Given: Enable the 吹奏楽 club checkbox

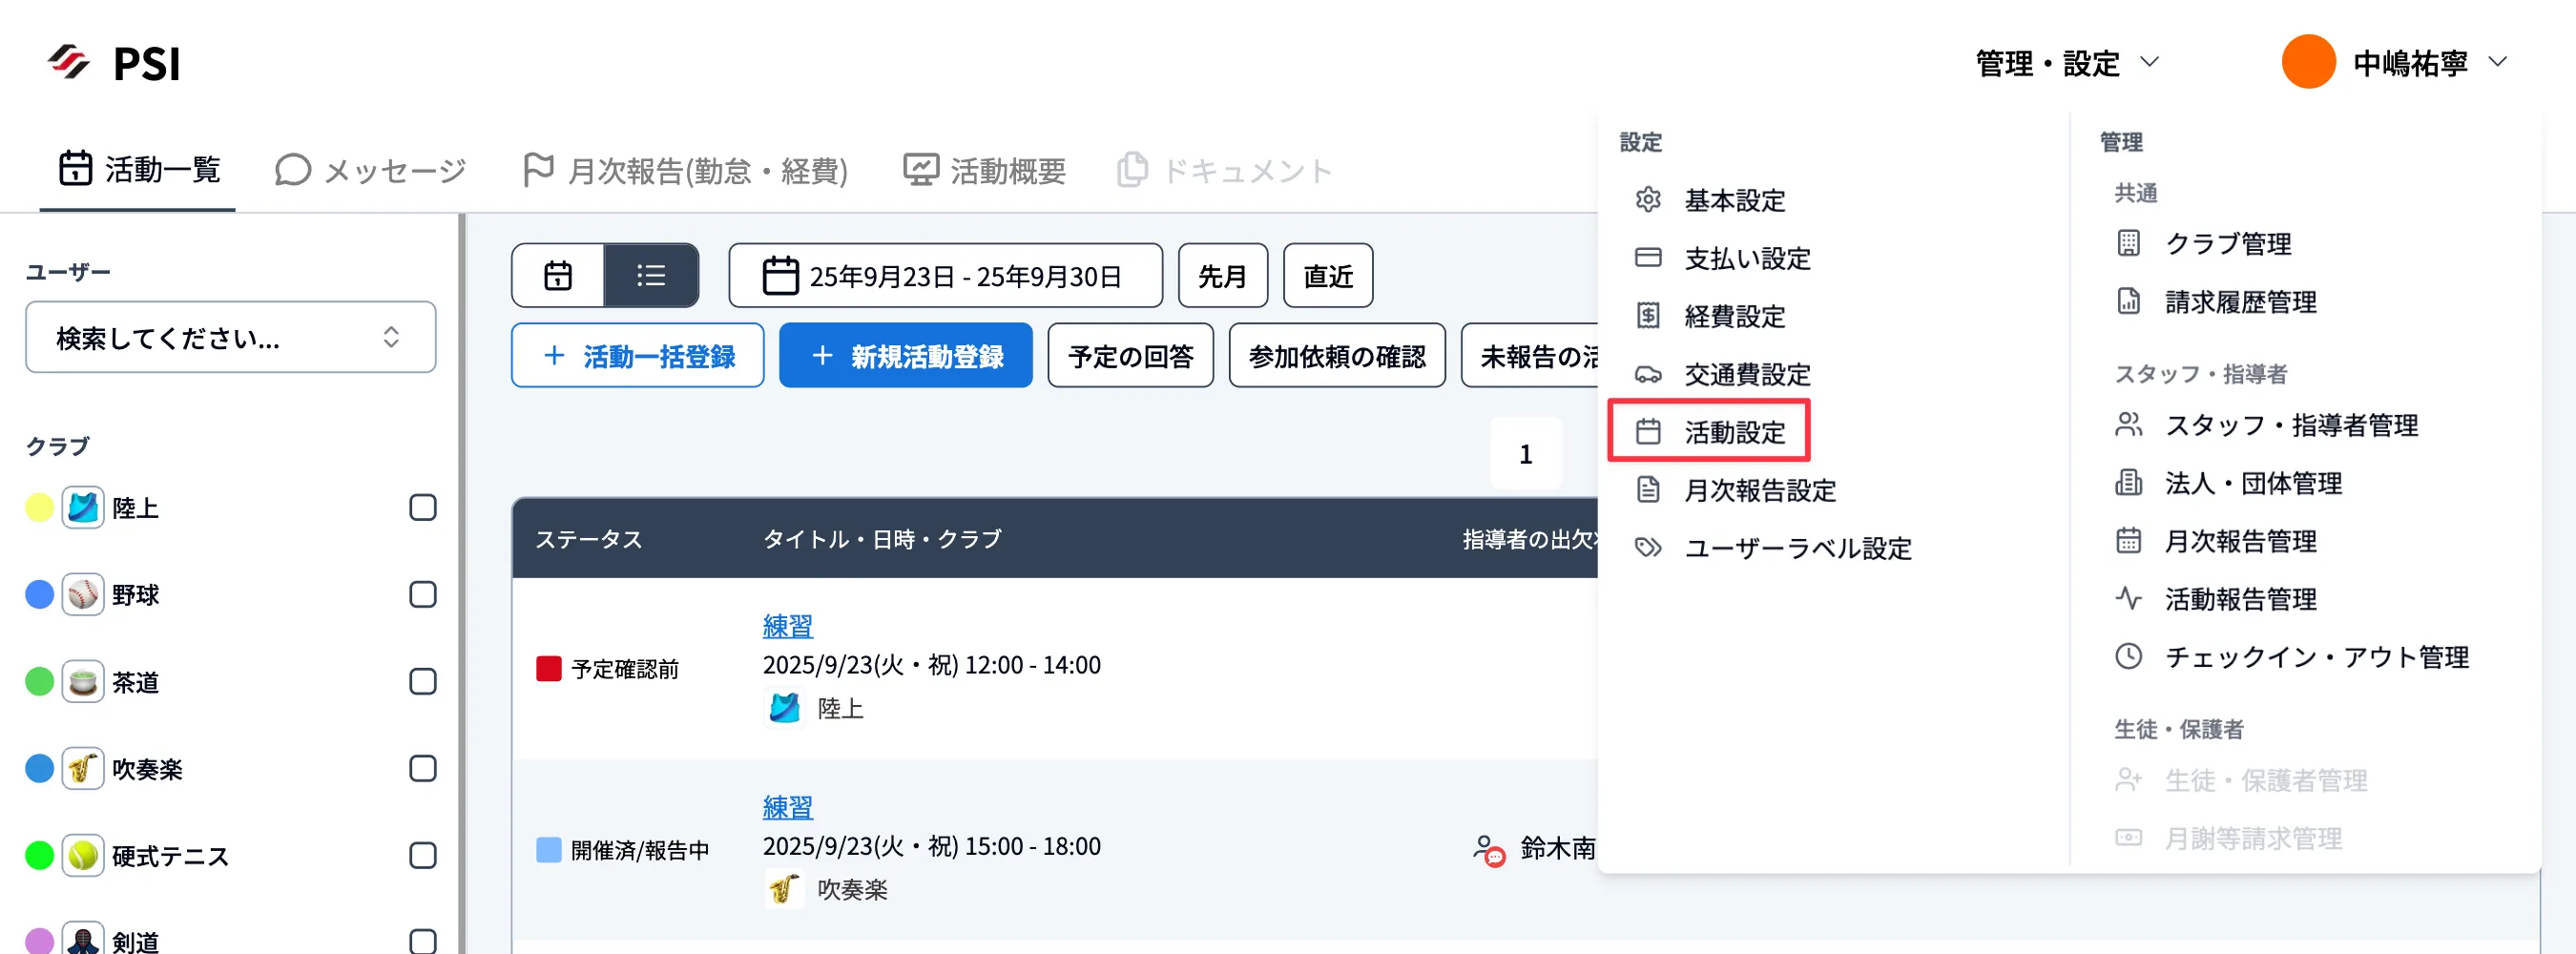Looking at the screenshot, I should (x=423, y=768).
